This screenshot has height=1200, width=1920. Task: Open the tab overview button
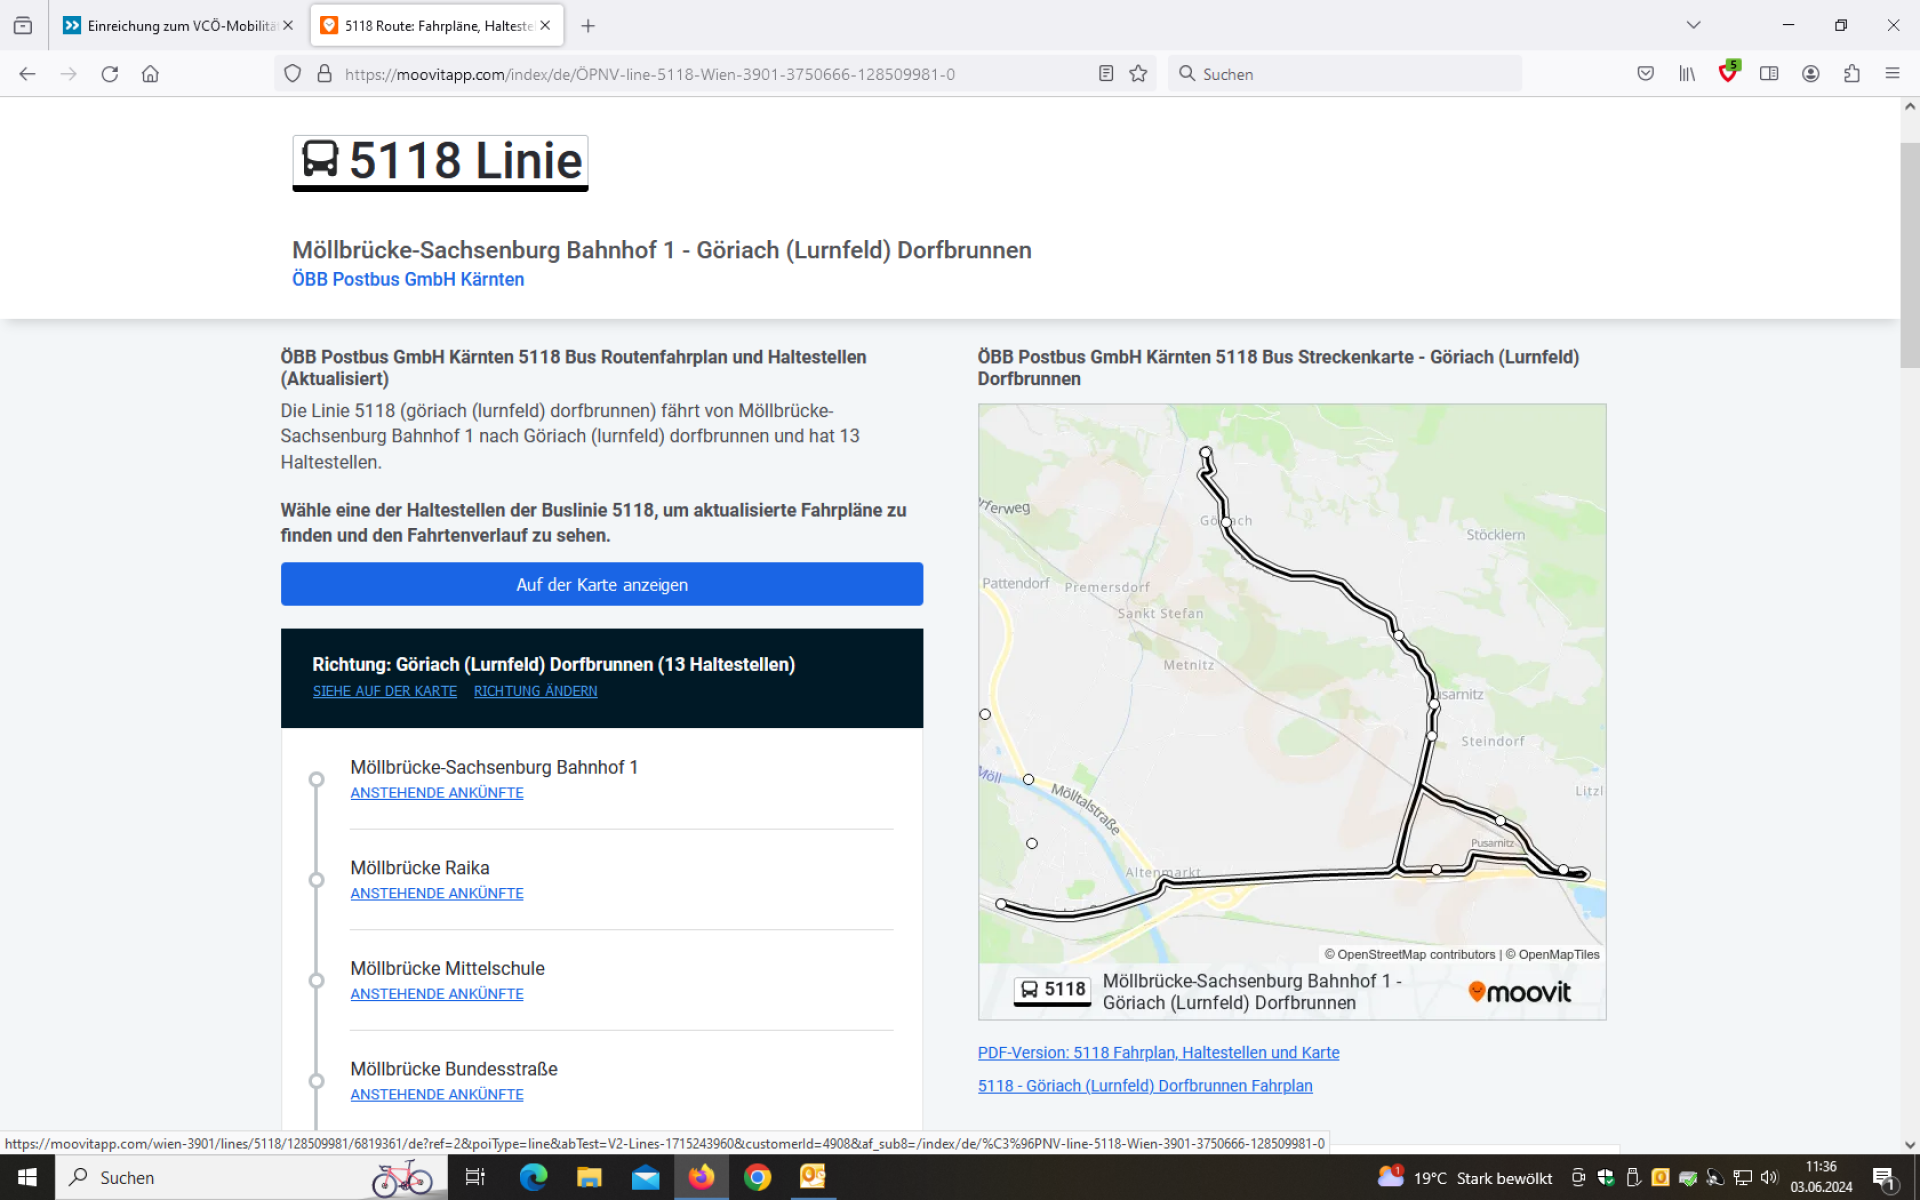pyautogui.click(x=23, y=26)
